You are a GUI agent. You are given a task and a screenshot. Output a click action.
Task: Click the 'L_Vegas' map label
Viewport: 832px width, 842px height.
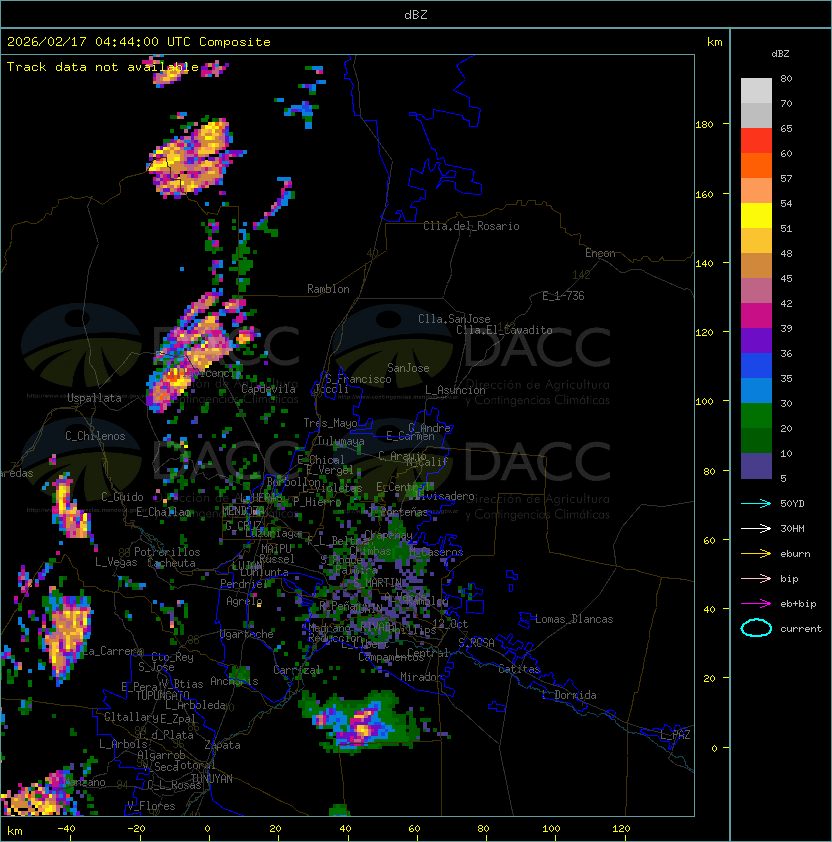[116, 562]
